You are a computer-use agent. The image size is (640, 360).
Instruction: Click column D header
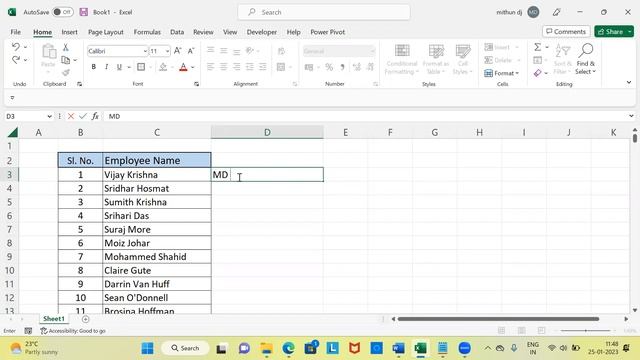pyautogui.click(x=267, y=132)
